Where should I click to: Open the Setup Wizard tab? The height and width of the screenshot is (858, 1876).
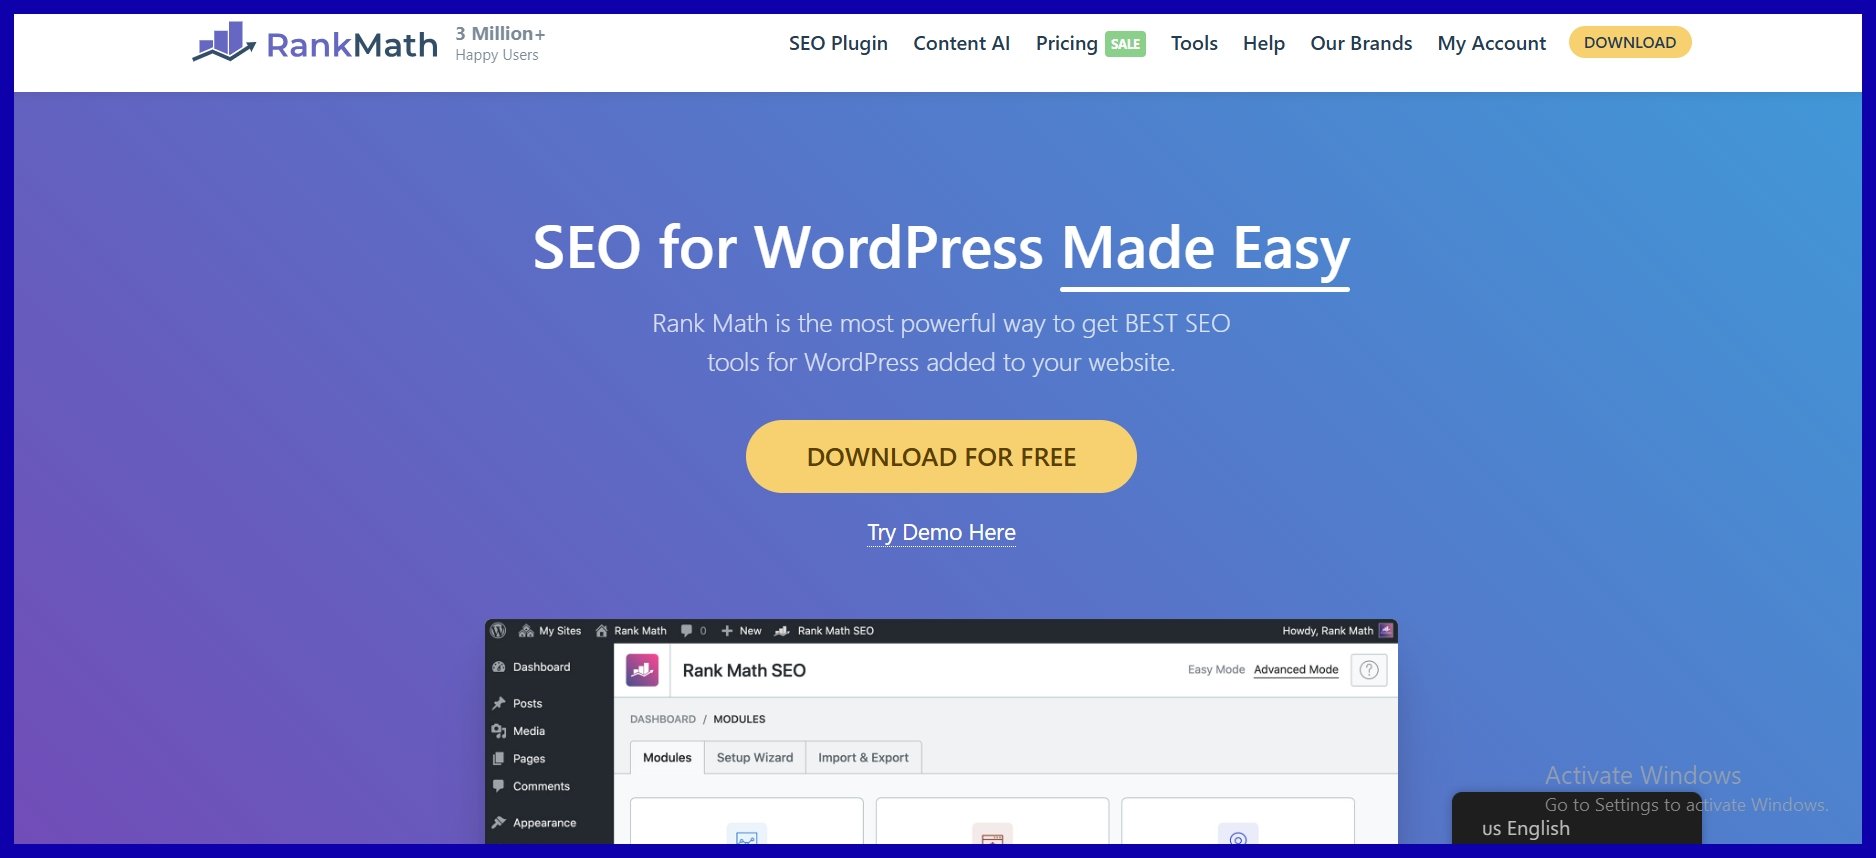(755, 758)
